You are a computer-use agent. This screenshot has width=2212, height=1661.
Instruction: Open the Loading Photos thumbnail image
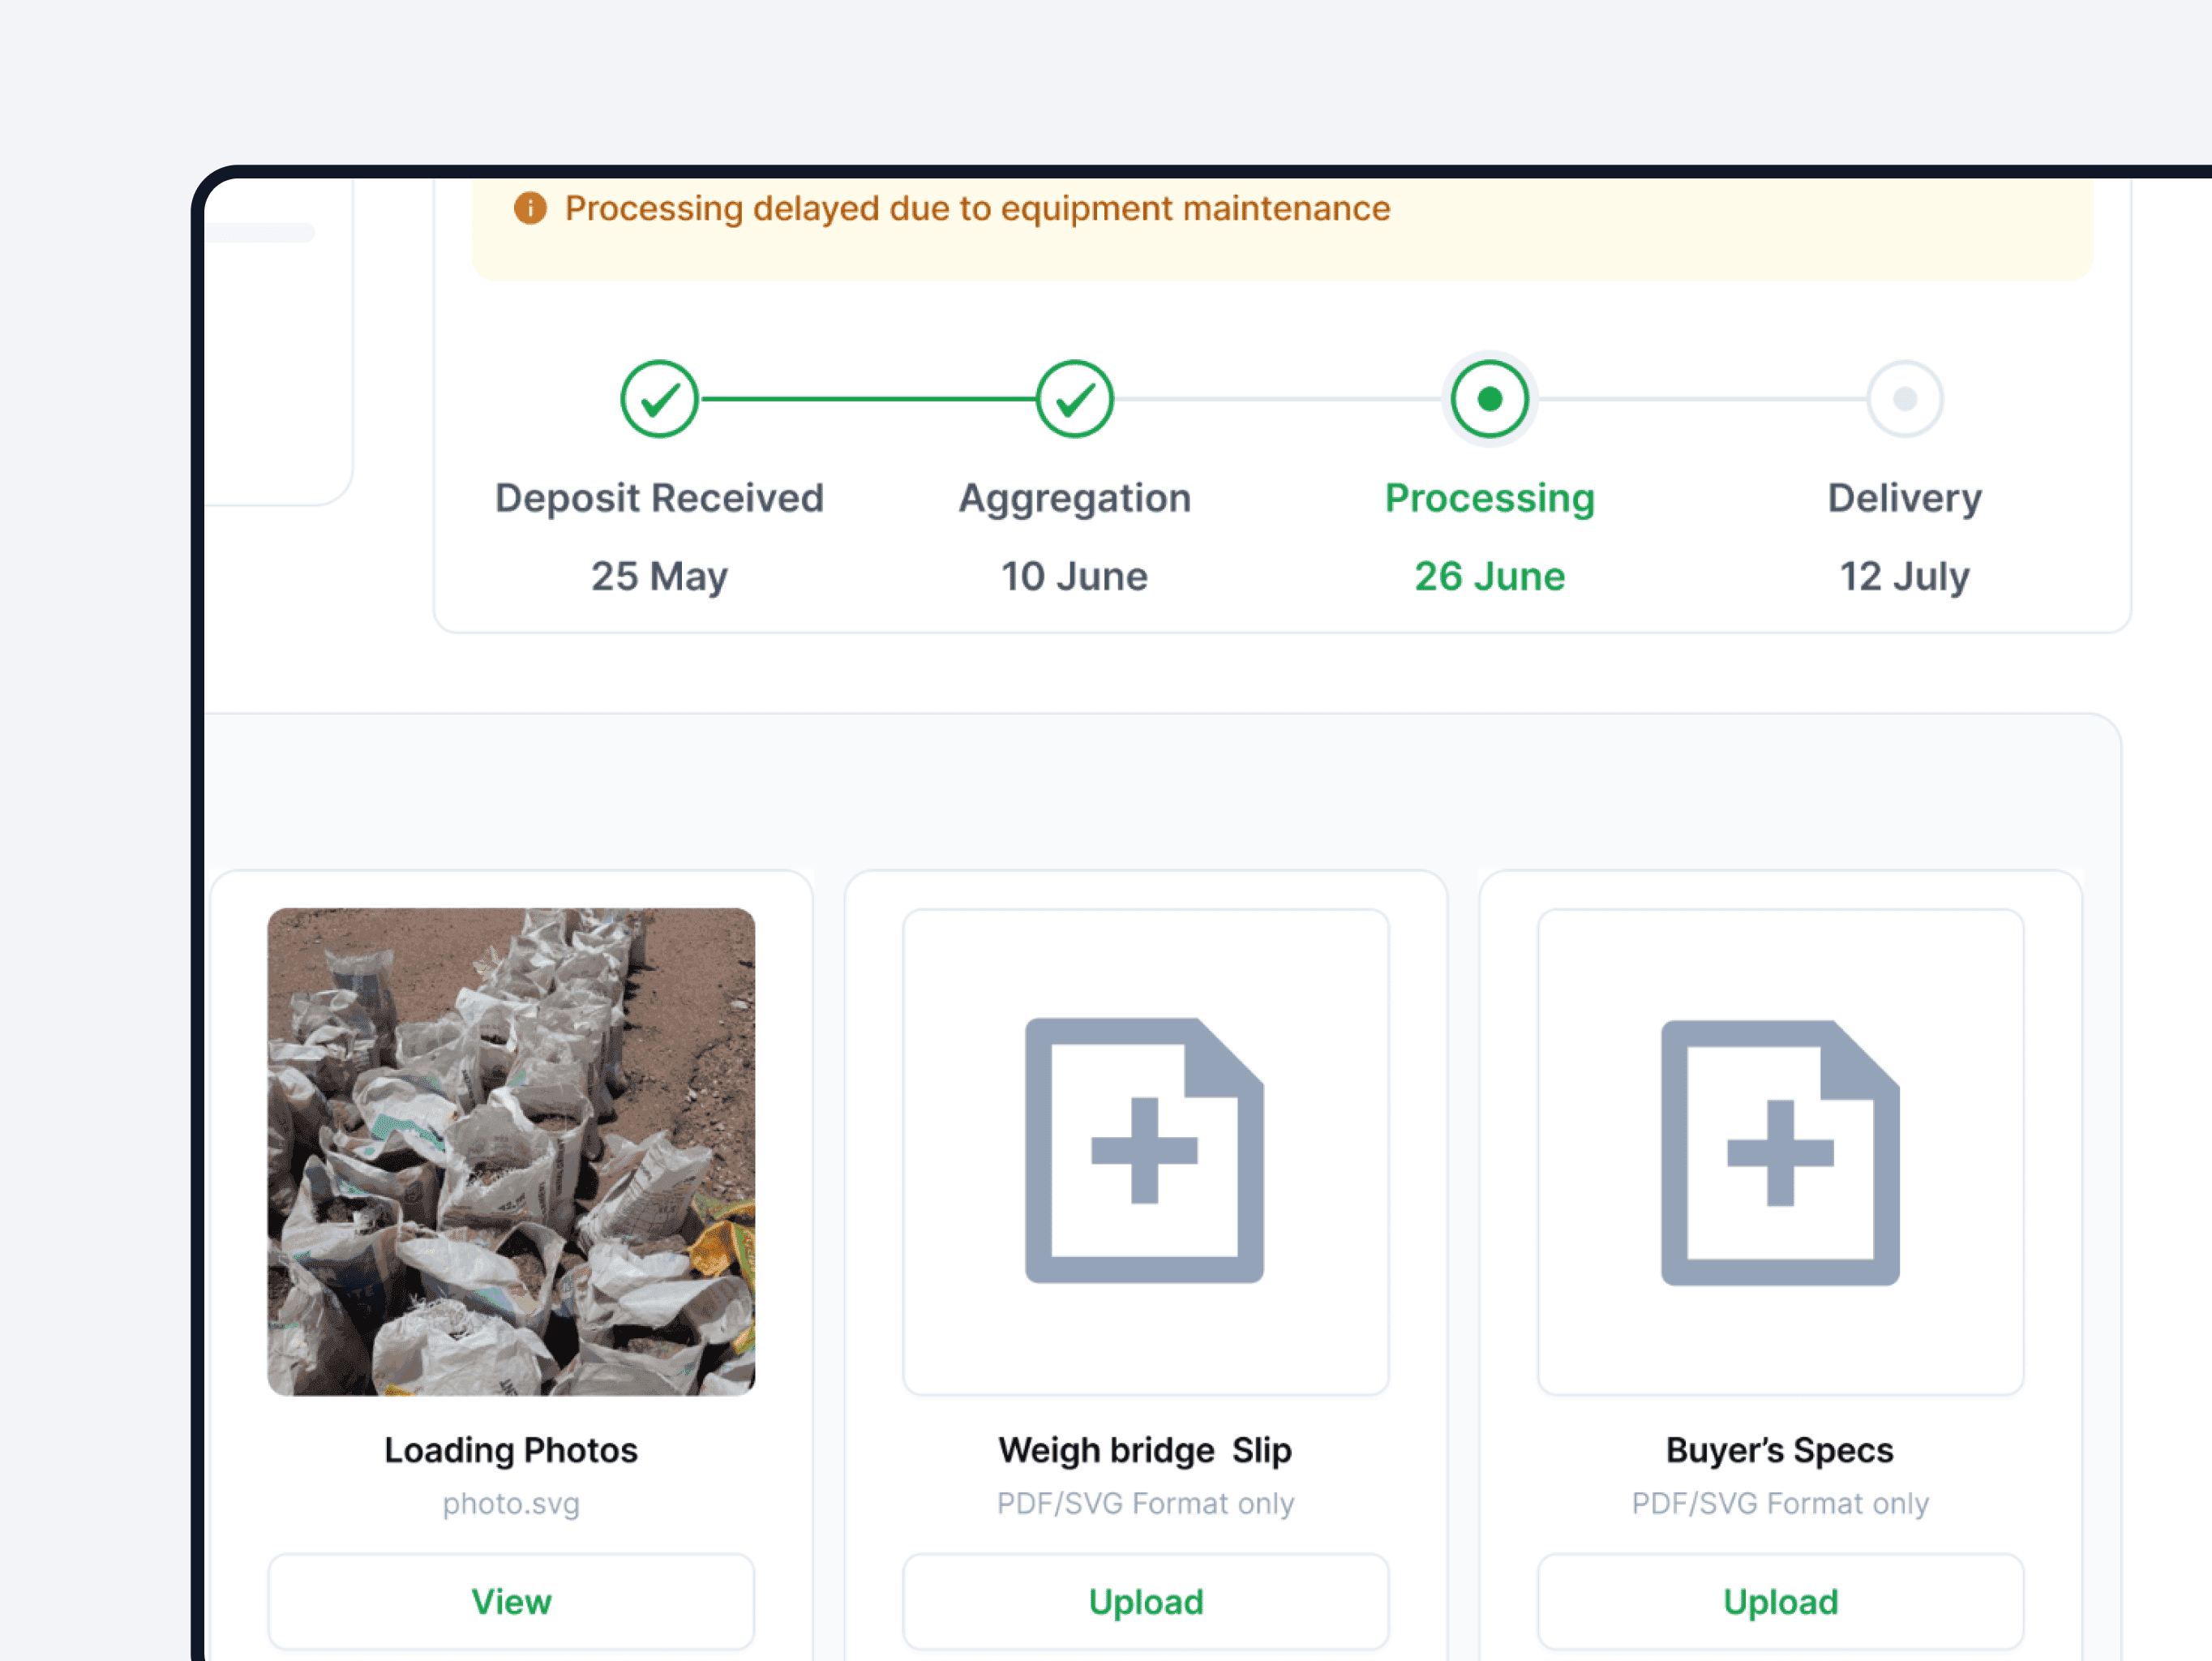[x=511, y=1151]
